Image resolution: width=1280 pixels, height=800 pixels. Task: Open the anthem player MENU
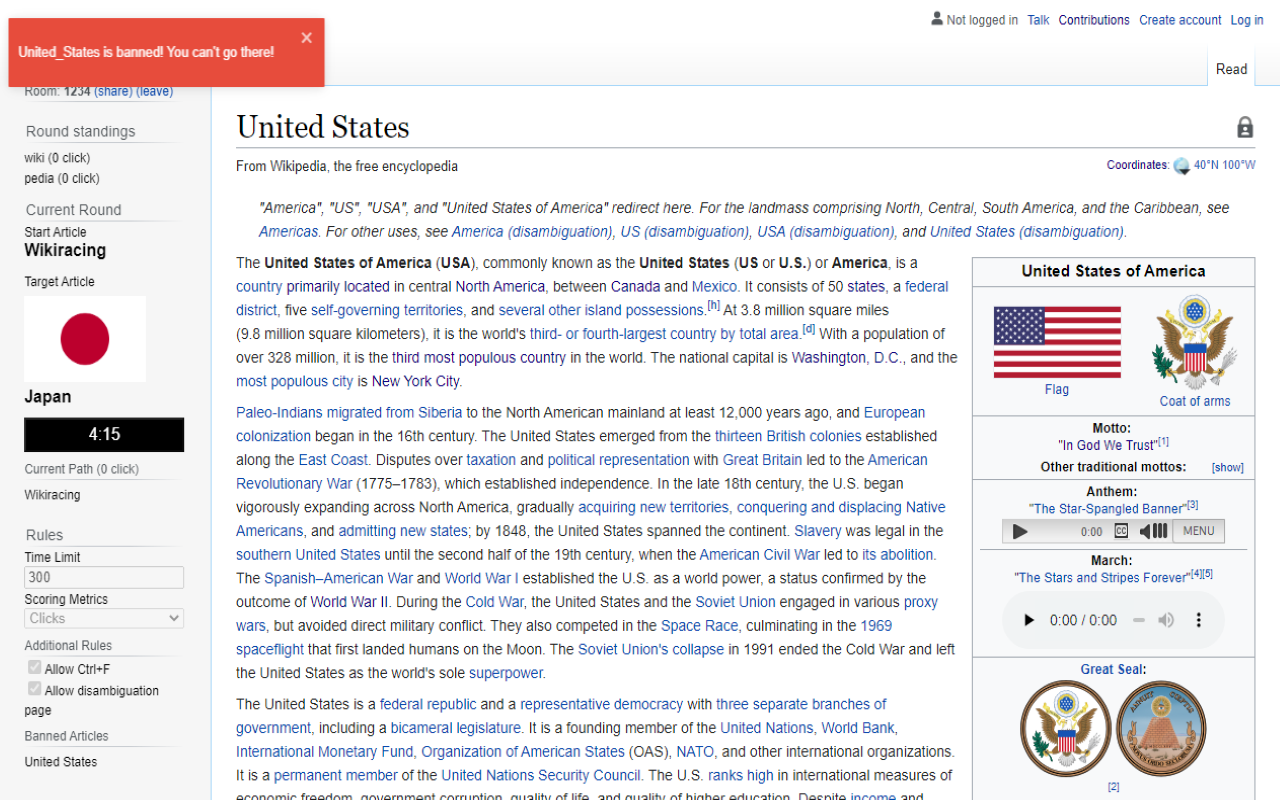click(1198, 531)
